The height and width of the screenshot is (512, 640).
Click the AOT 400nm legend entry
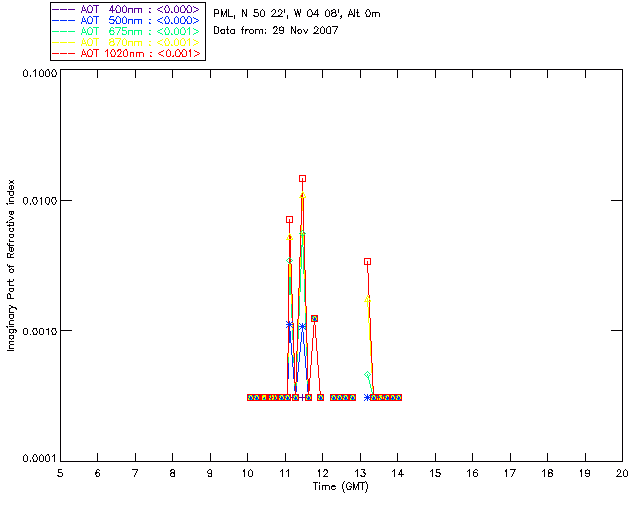(126, 9)
